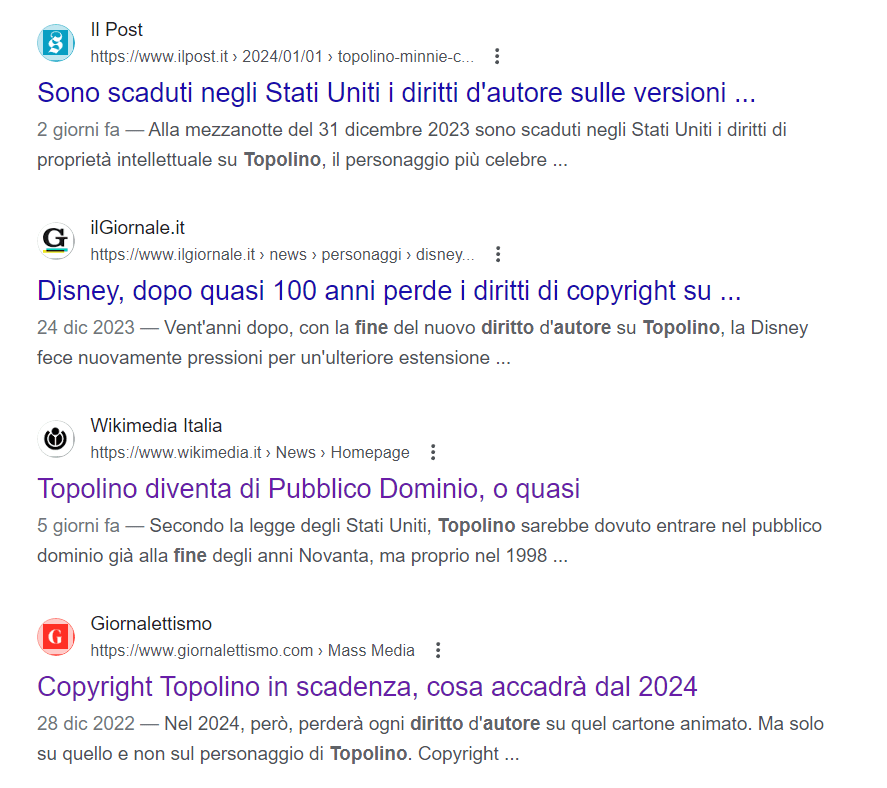The image size is (887, 788).
Task: Open "Sono scaduti negli Stati Uniti i diritti d'autore" result
Action: (x=397, y=93)
